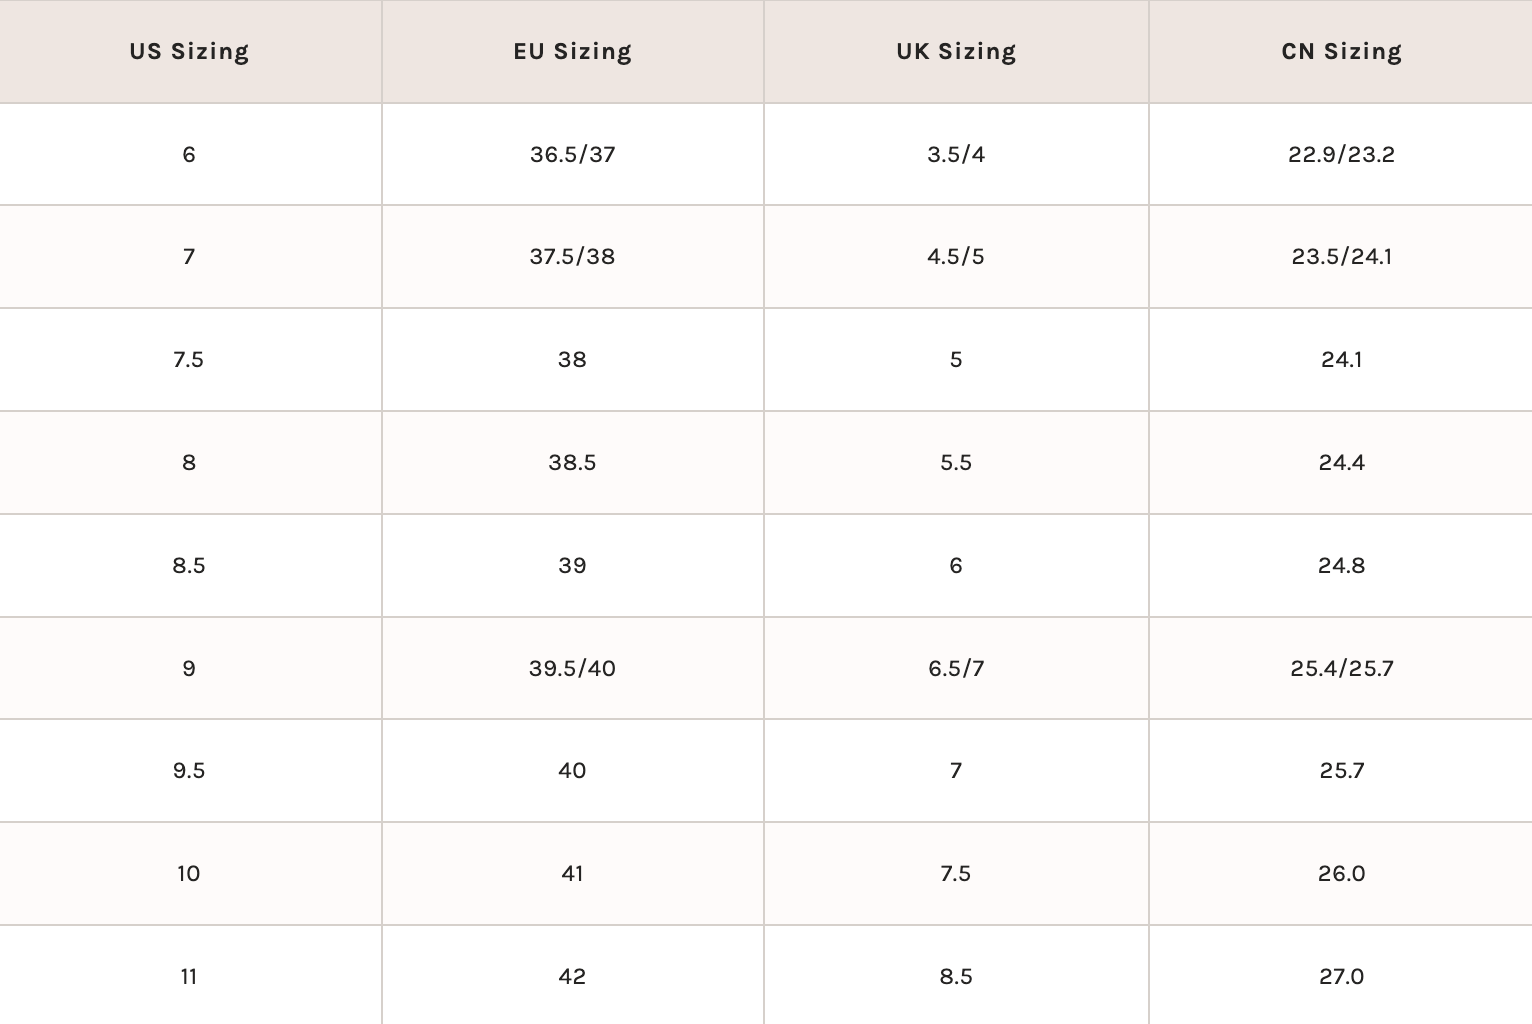Click the UK Sizing column header
1532x1024 pixels.
[x=956, y=52]
